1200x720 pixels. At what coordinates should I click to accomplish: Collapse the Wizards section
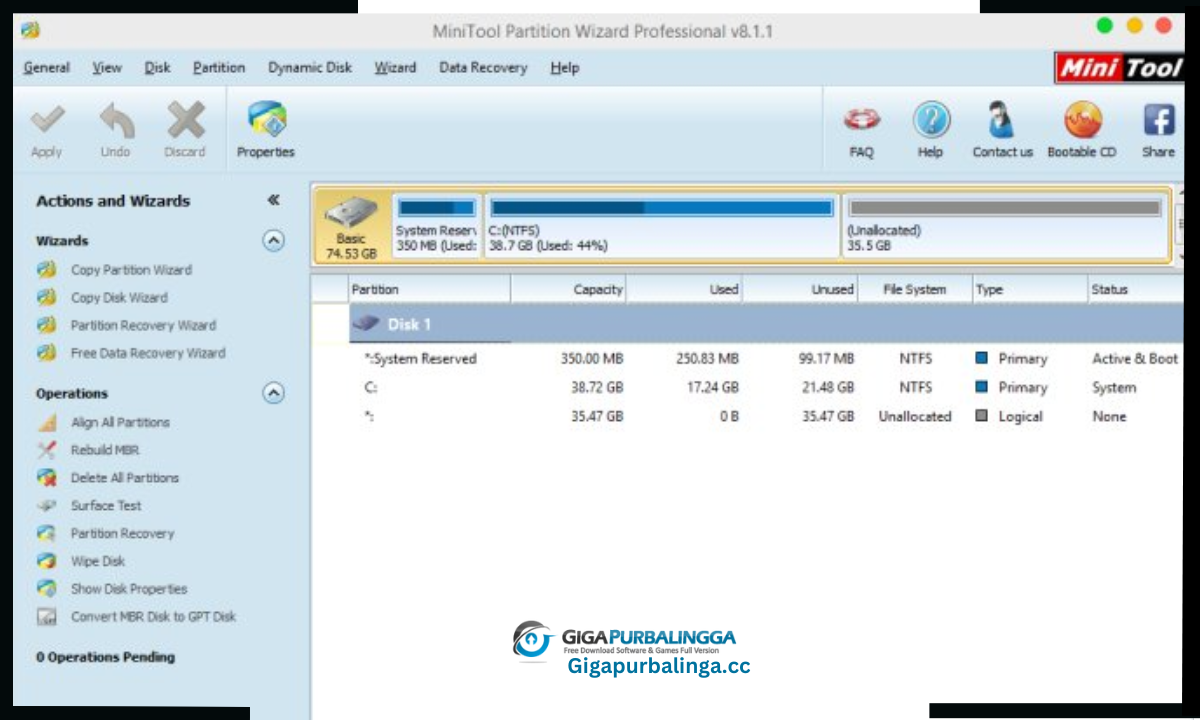coord(273,241)
